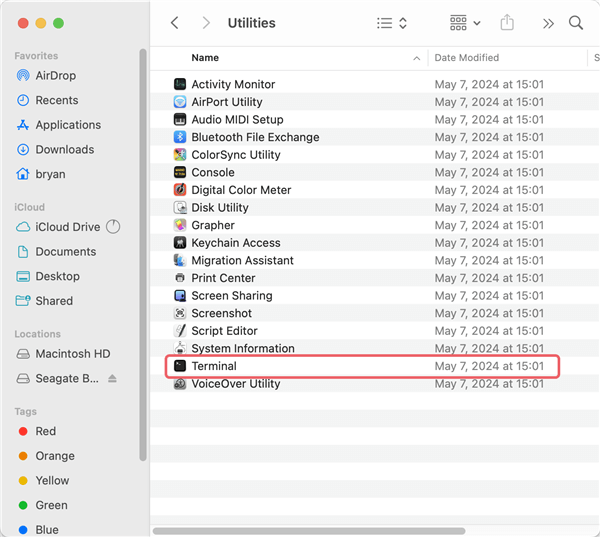Open the group-by grid dropdown
This screenshot has height=537, width=600.
pos(465,23)
